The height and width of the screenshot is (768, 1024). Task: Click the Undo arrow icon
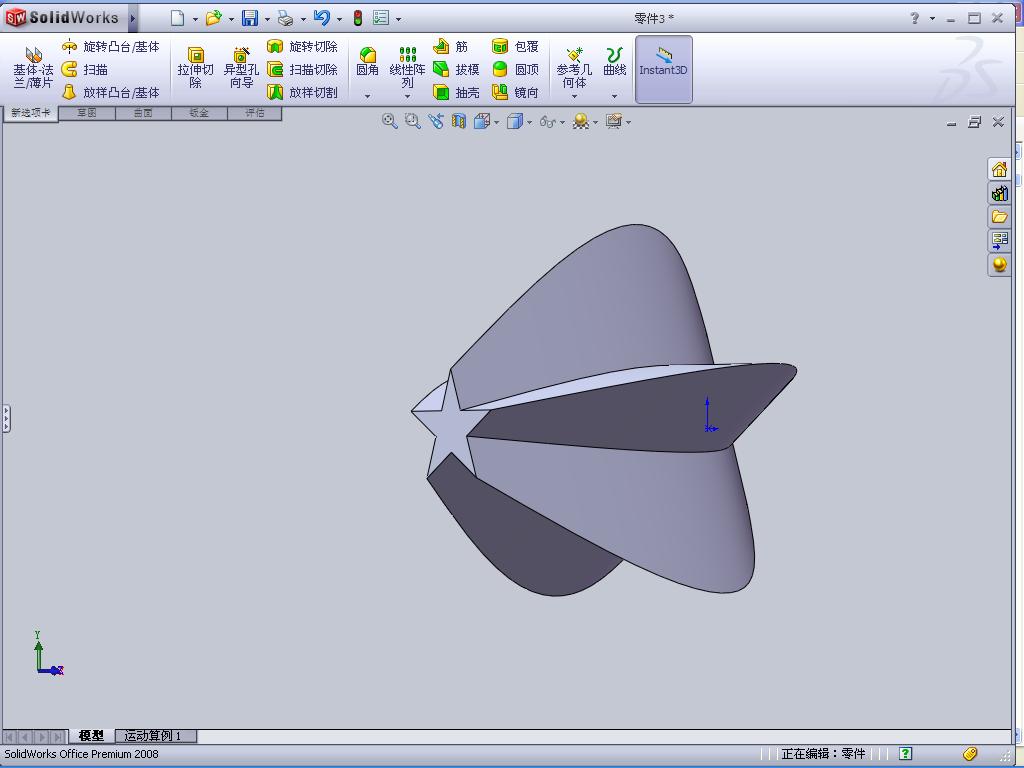(x=321, y=18)
